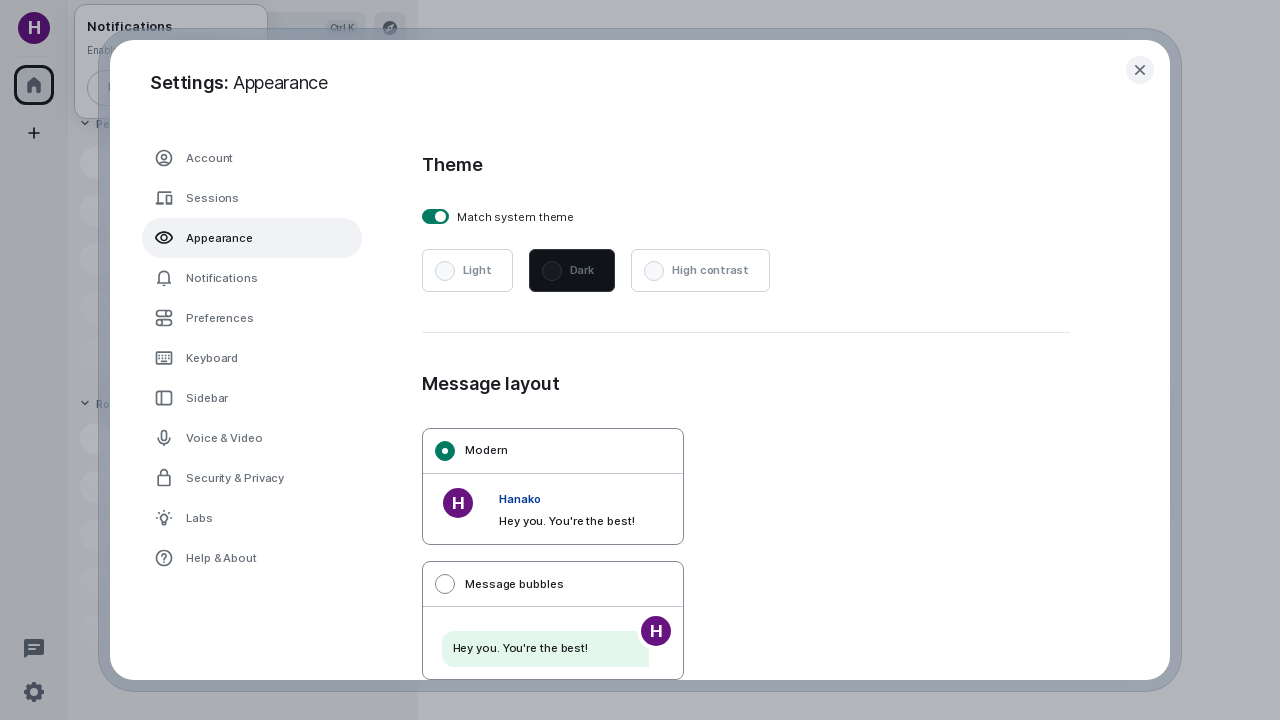
Task: Click the Notifications bell icon
Action: (164, 278)
